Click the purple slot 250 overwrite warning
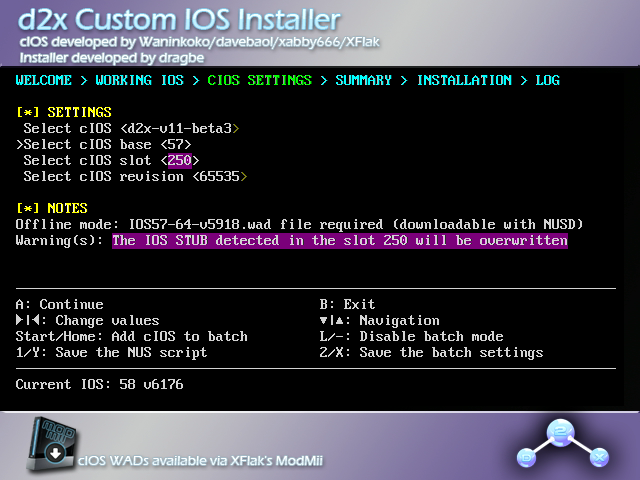Screen dimensions: 640x480 coord(340,240)
